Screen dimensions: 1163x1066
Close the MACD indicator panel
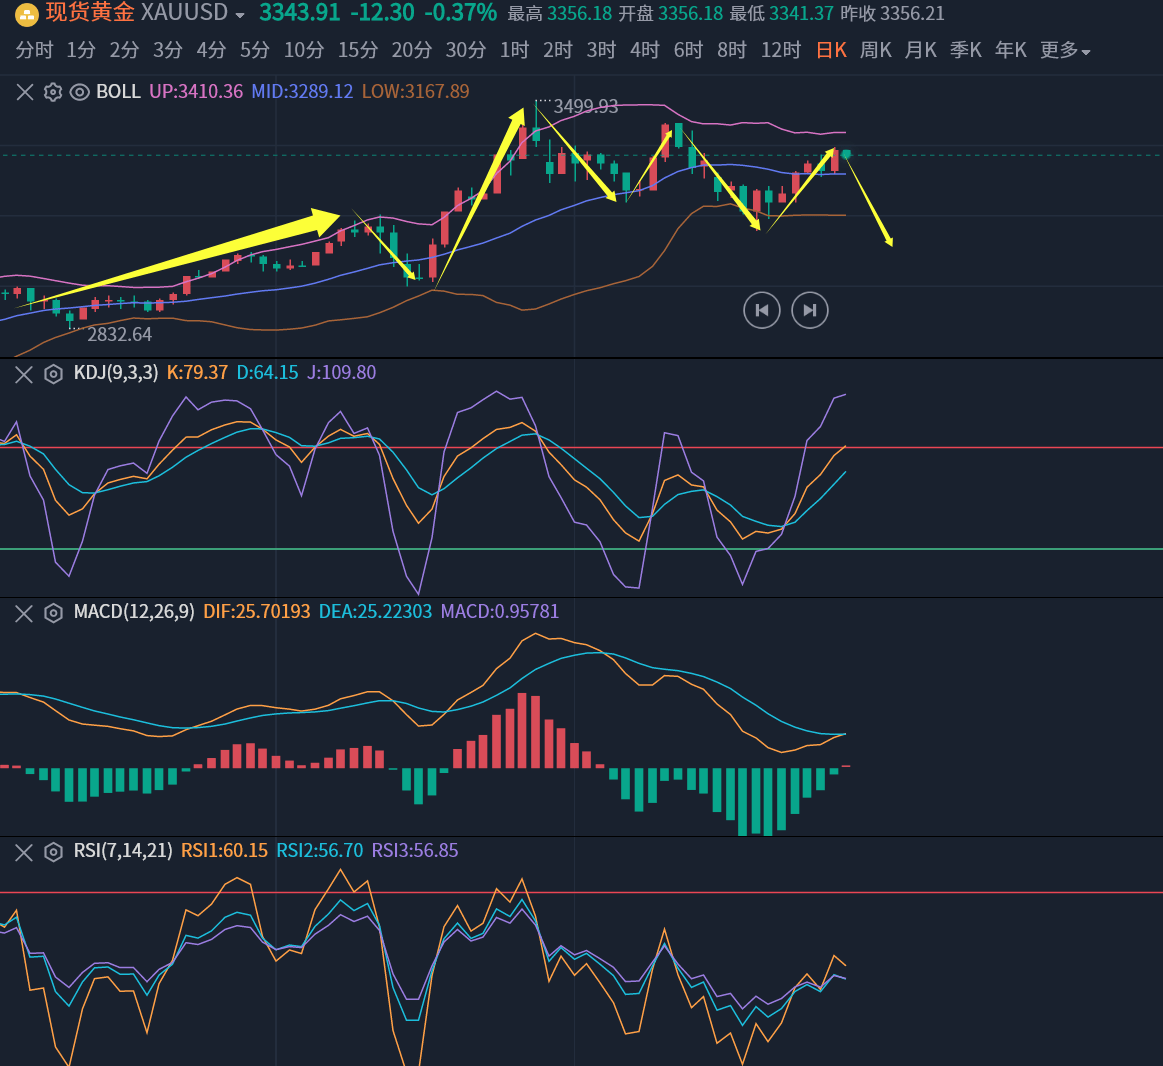point(24,613)
